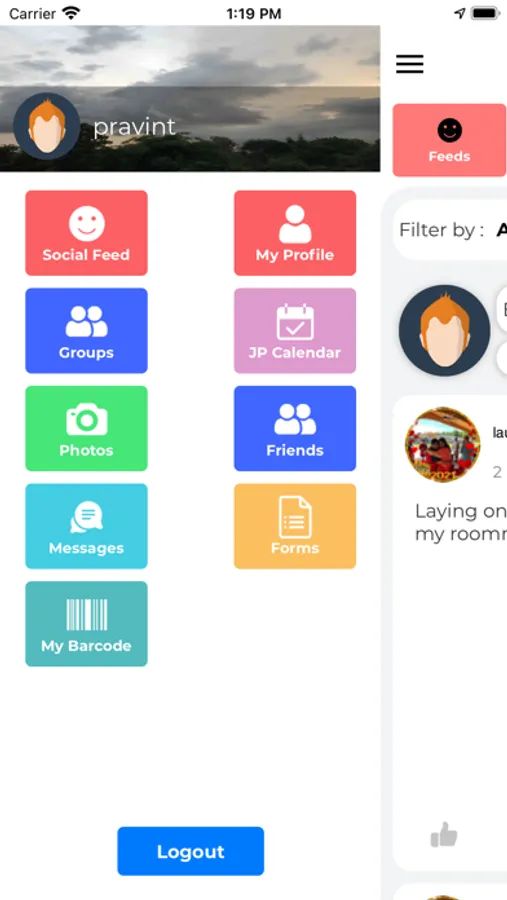Image resolution: width=507 pixels, height=900 pixels.
Task: Like the post with thumbs-up icon
Action: click(444, 835)
